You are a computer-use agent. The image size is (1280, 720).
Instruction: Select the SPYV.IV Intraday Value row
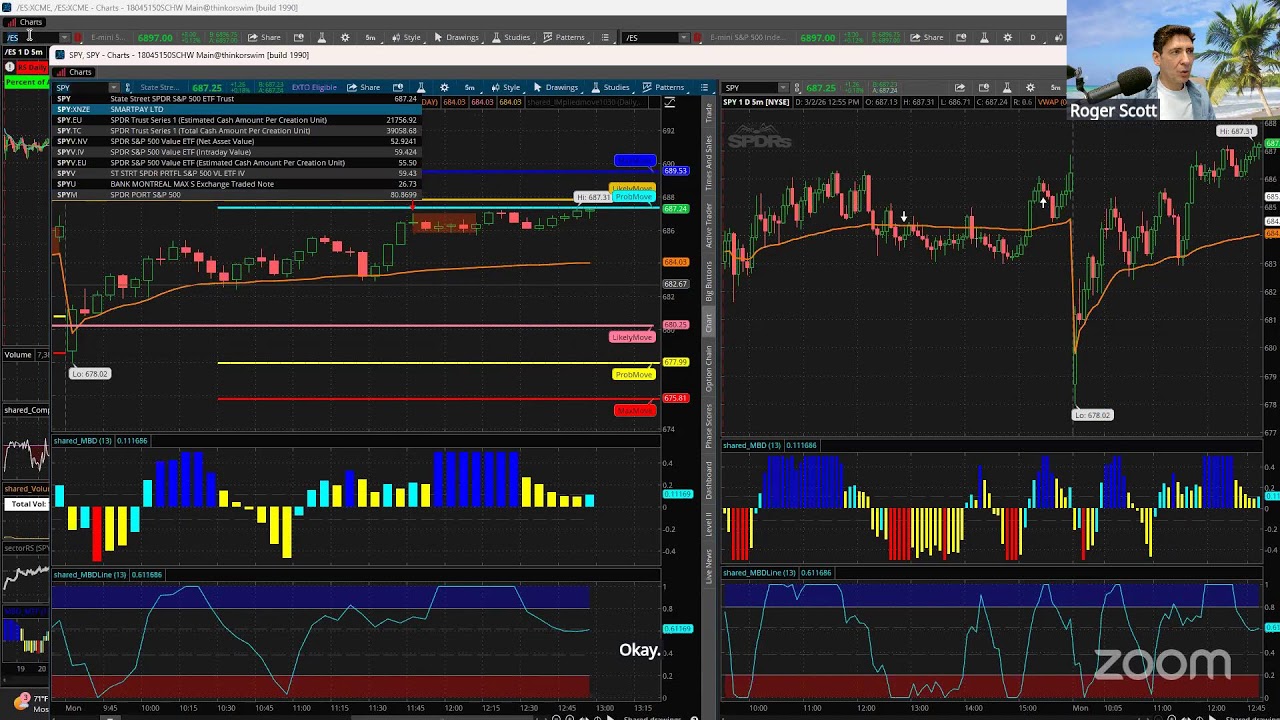point(236,152)
